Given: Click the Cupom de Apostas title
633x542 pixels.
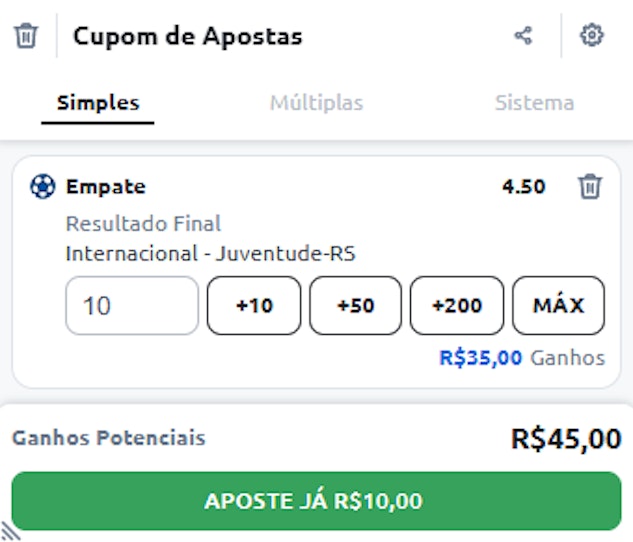Looking at the screenshot, I should pyautogui.click(x=188, y=36).
